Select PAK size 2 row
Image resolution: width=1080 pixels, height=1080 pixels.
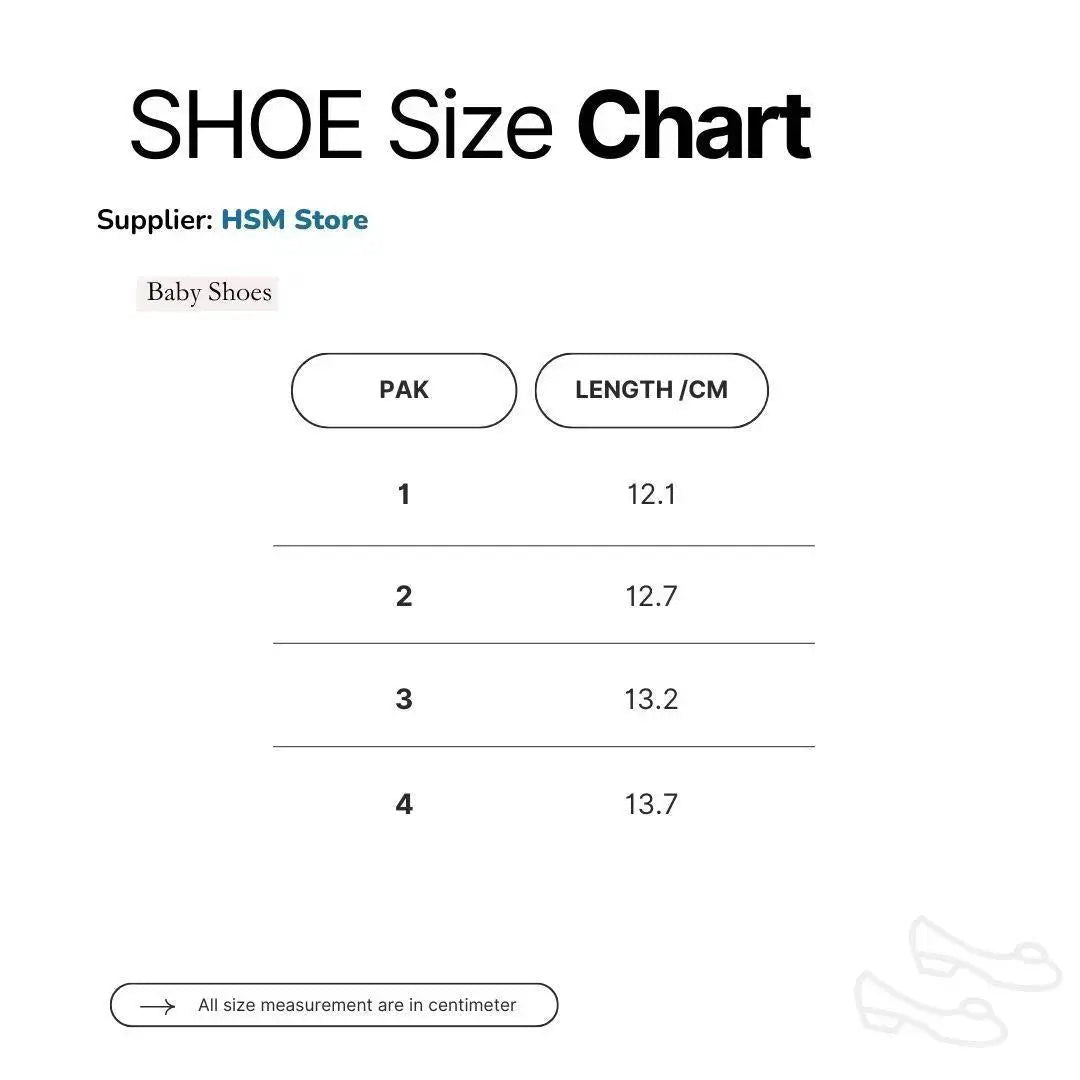pos(404,596)
